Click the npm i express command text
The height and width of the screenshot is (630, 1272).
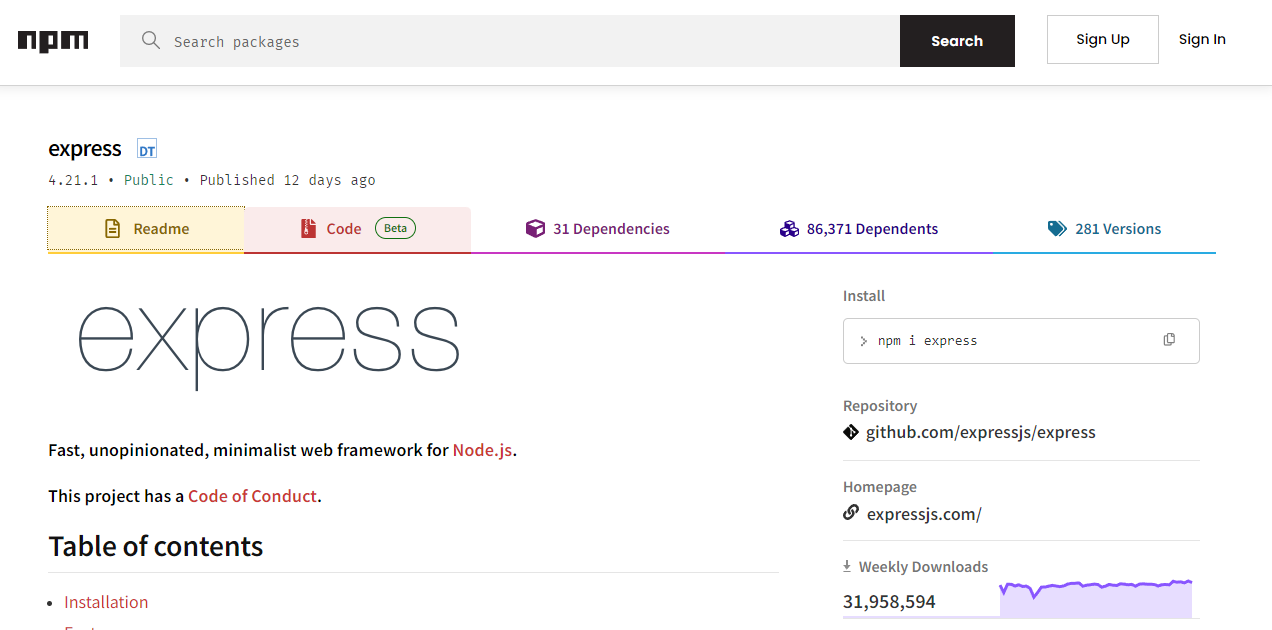(927, 341)
